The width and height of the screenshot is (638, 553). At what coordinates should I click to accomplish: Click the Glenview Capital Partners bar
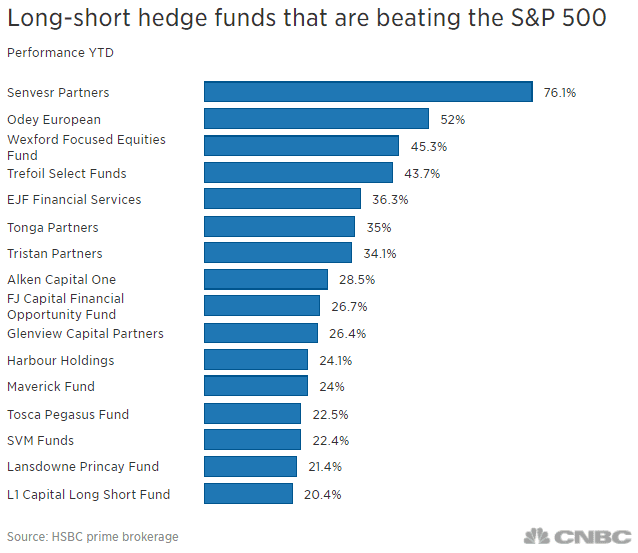[261, 333]
